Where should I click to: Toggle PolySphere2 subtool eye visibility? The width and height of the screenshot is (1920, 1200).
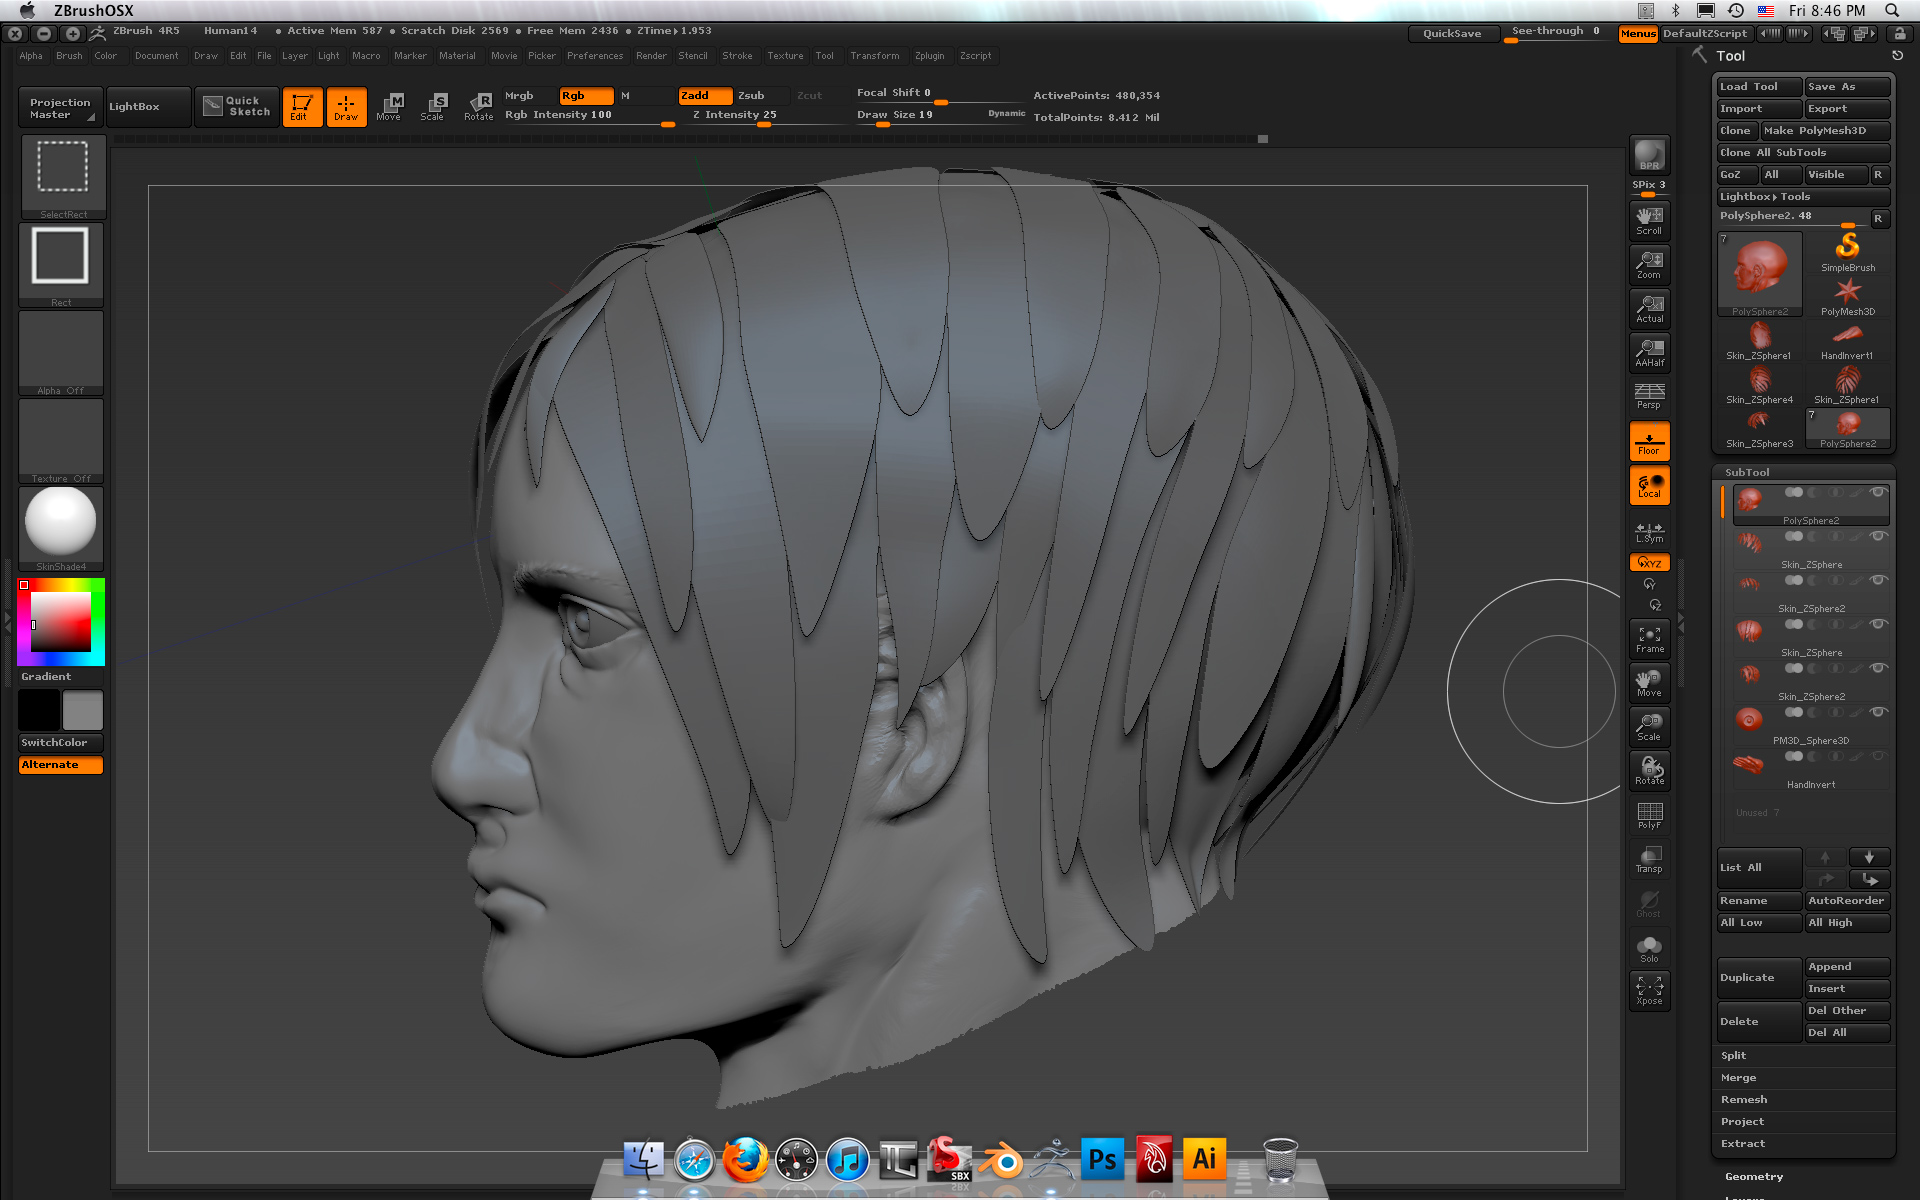point(1878,492)
